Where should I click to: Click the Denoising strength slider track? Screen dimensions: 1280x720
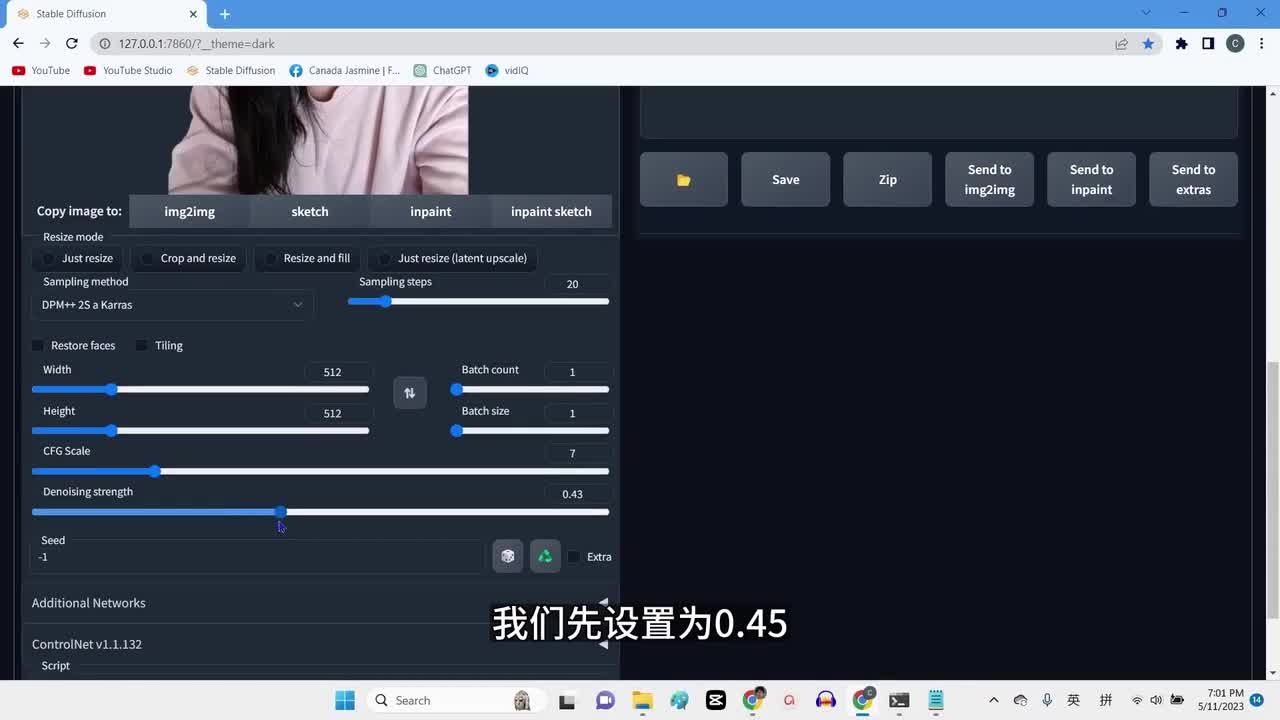coord(440,512)
